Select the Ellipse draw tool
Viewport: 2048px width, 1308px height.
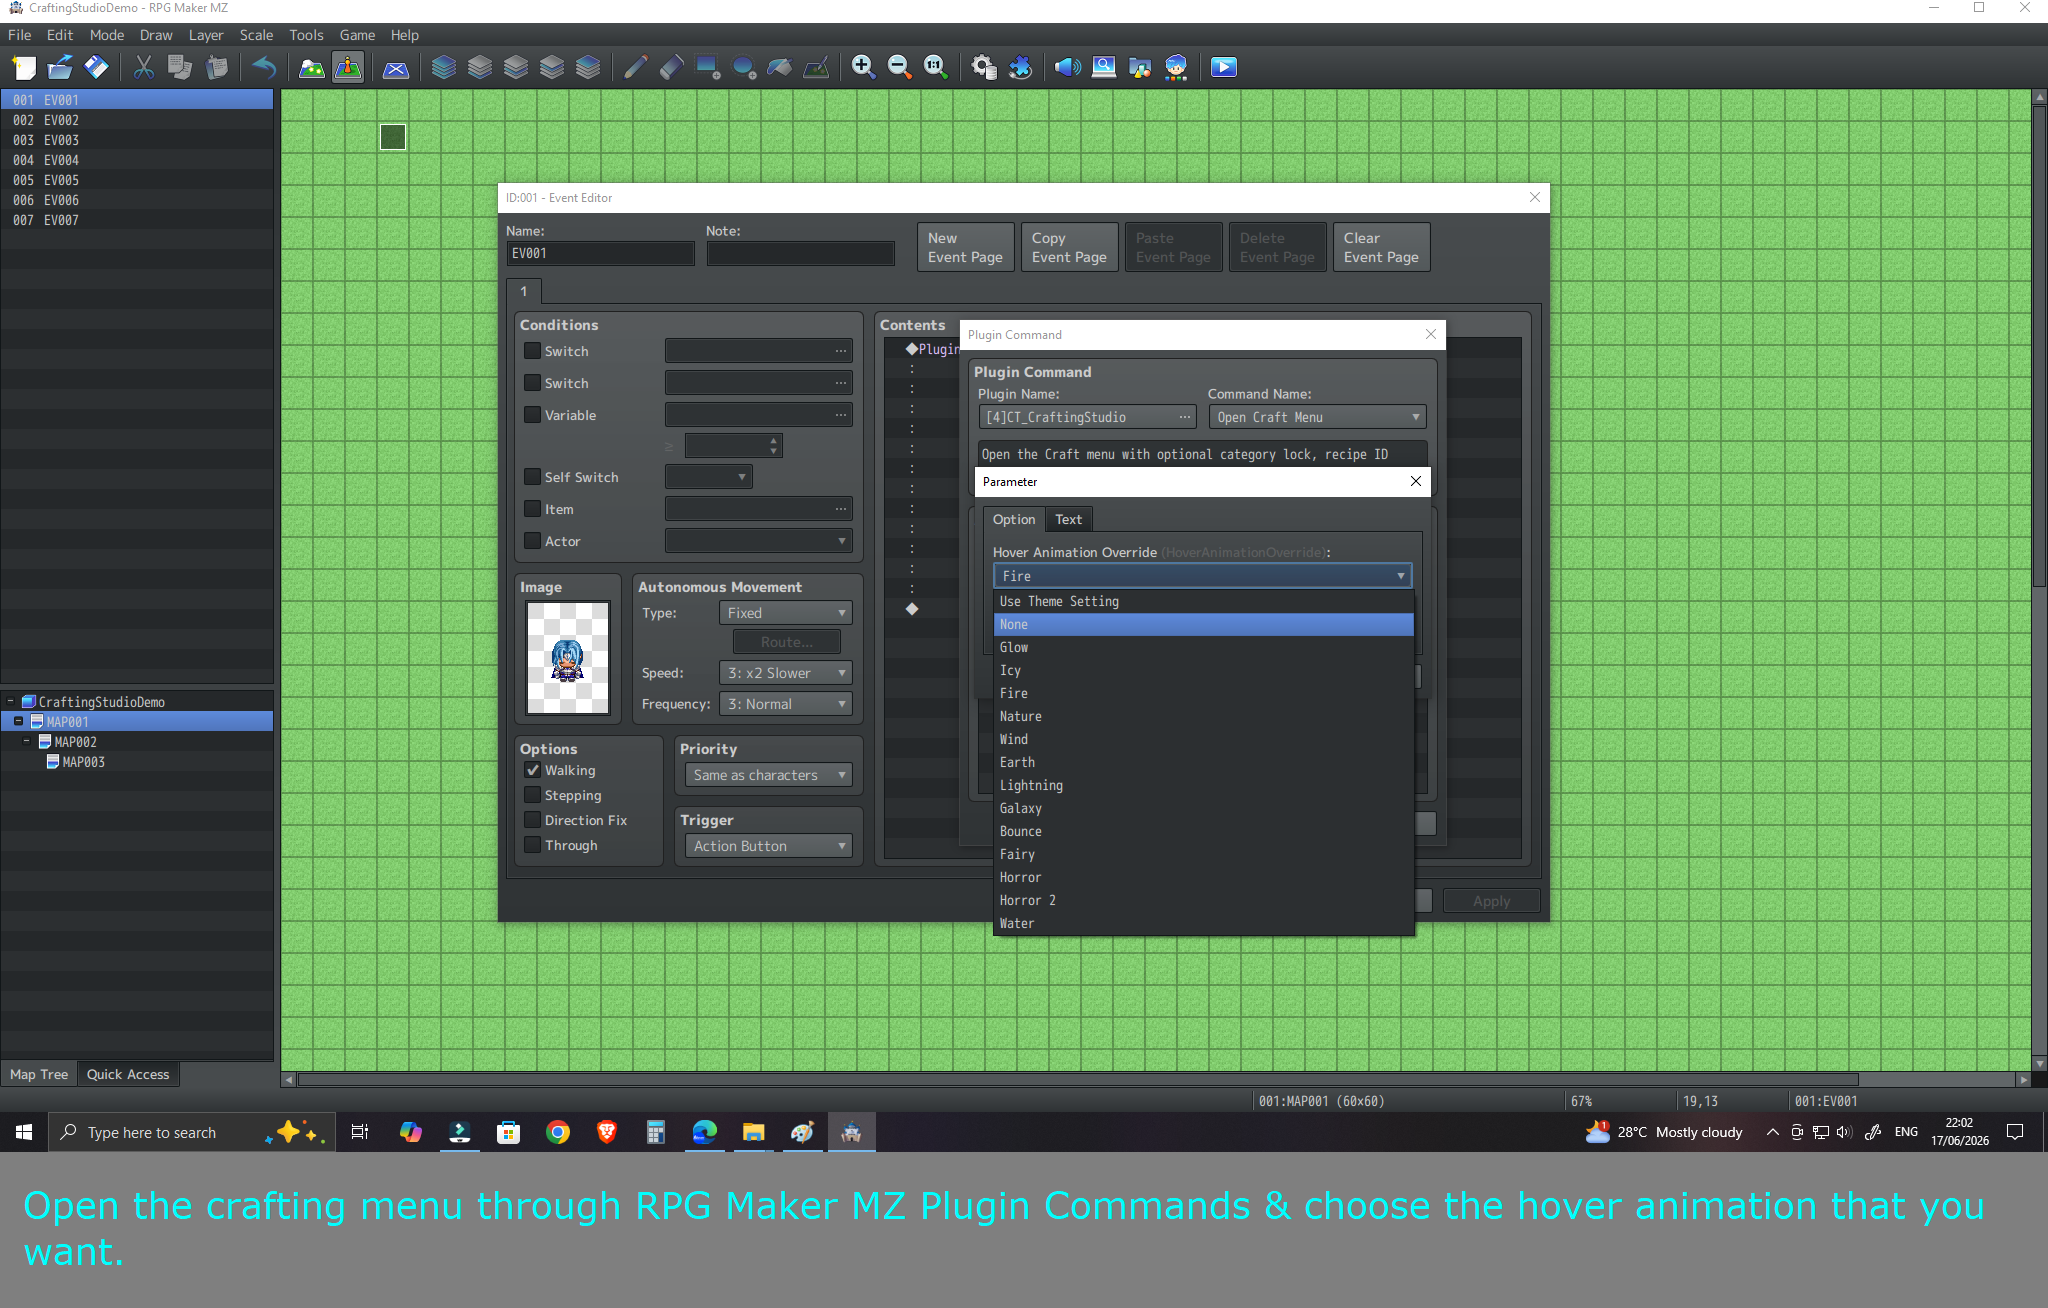744,67
